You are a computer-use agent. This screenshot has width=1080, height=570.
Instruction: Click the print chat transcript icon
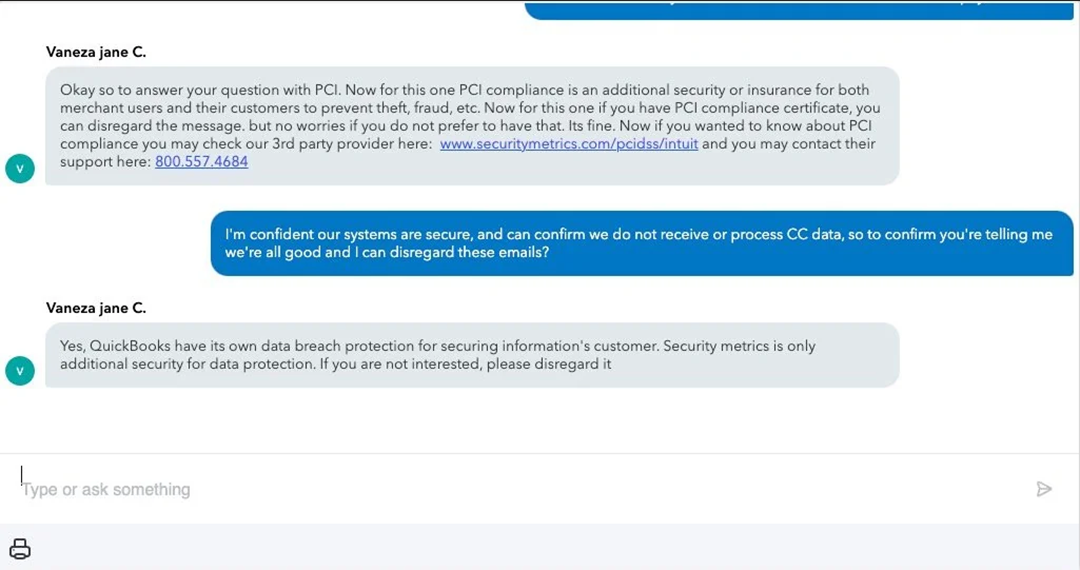tap(20, 548)
